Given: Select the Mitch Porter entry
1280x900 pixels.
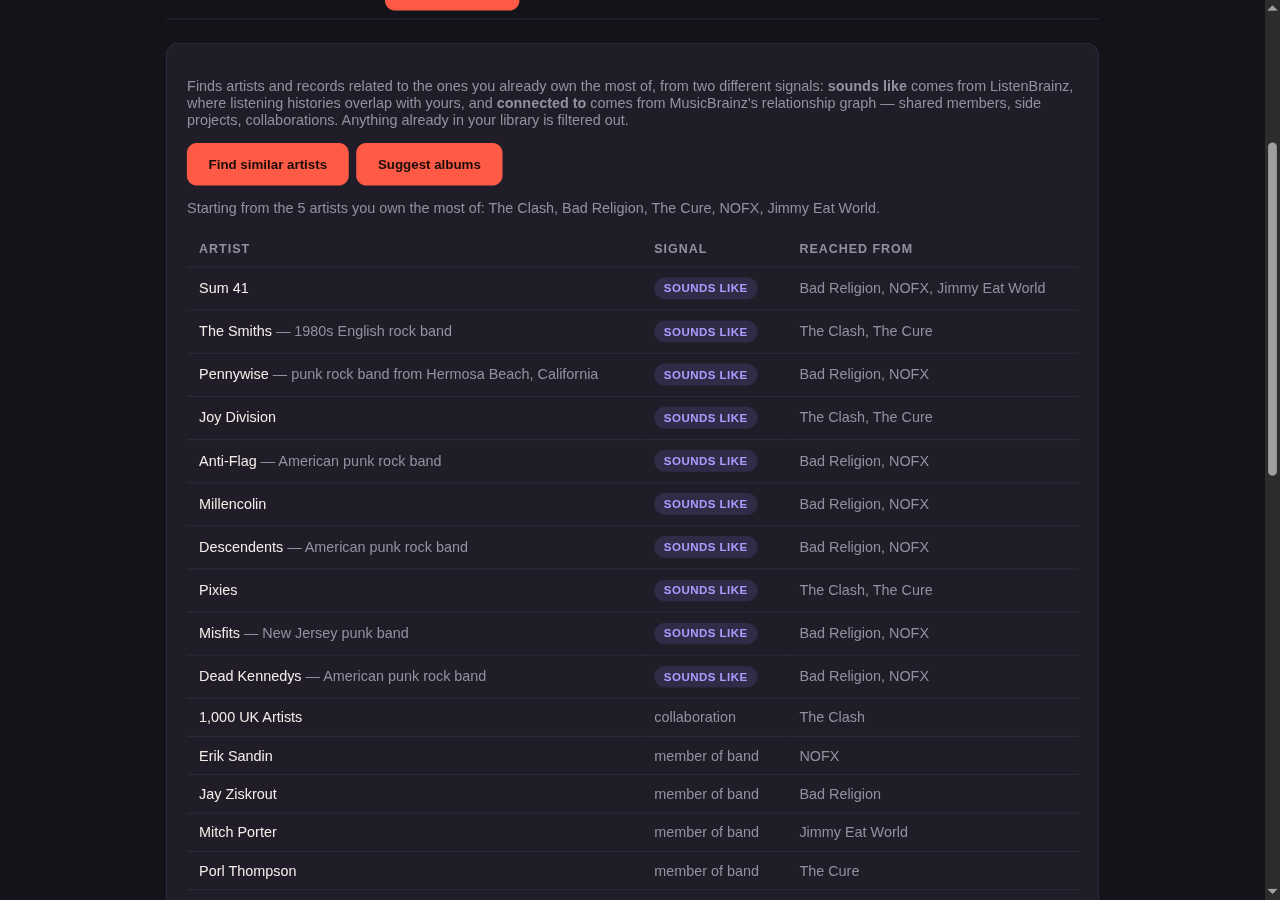Looking at the screenshot, I should coord(238,832).
